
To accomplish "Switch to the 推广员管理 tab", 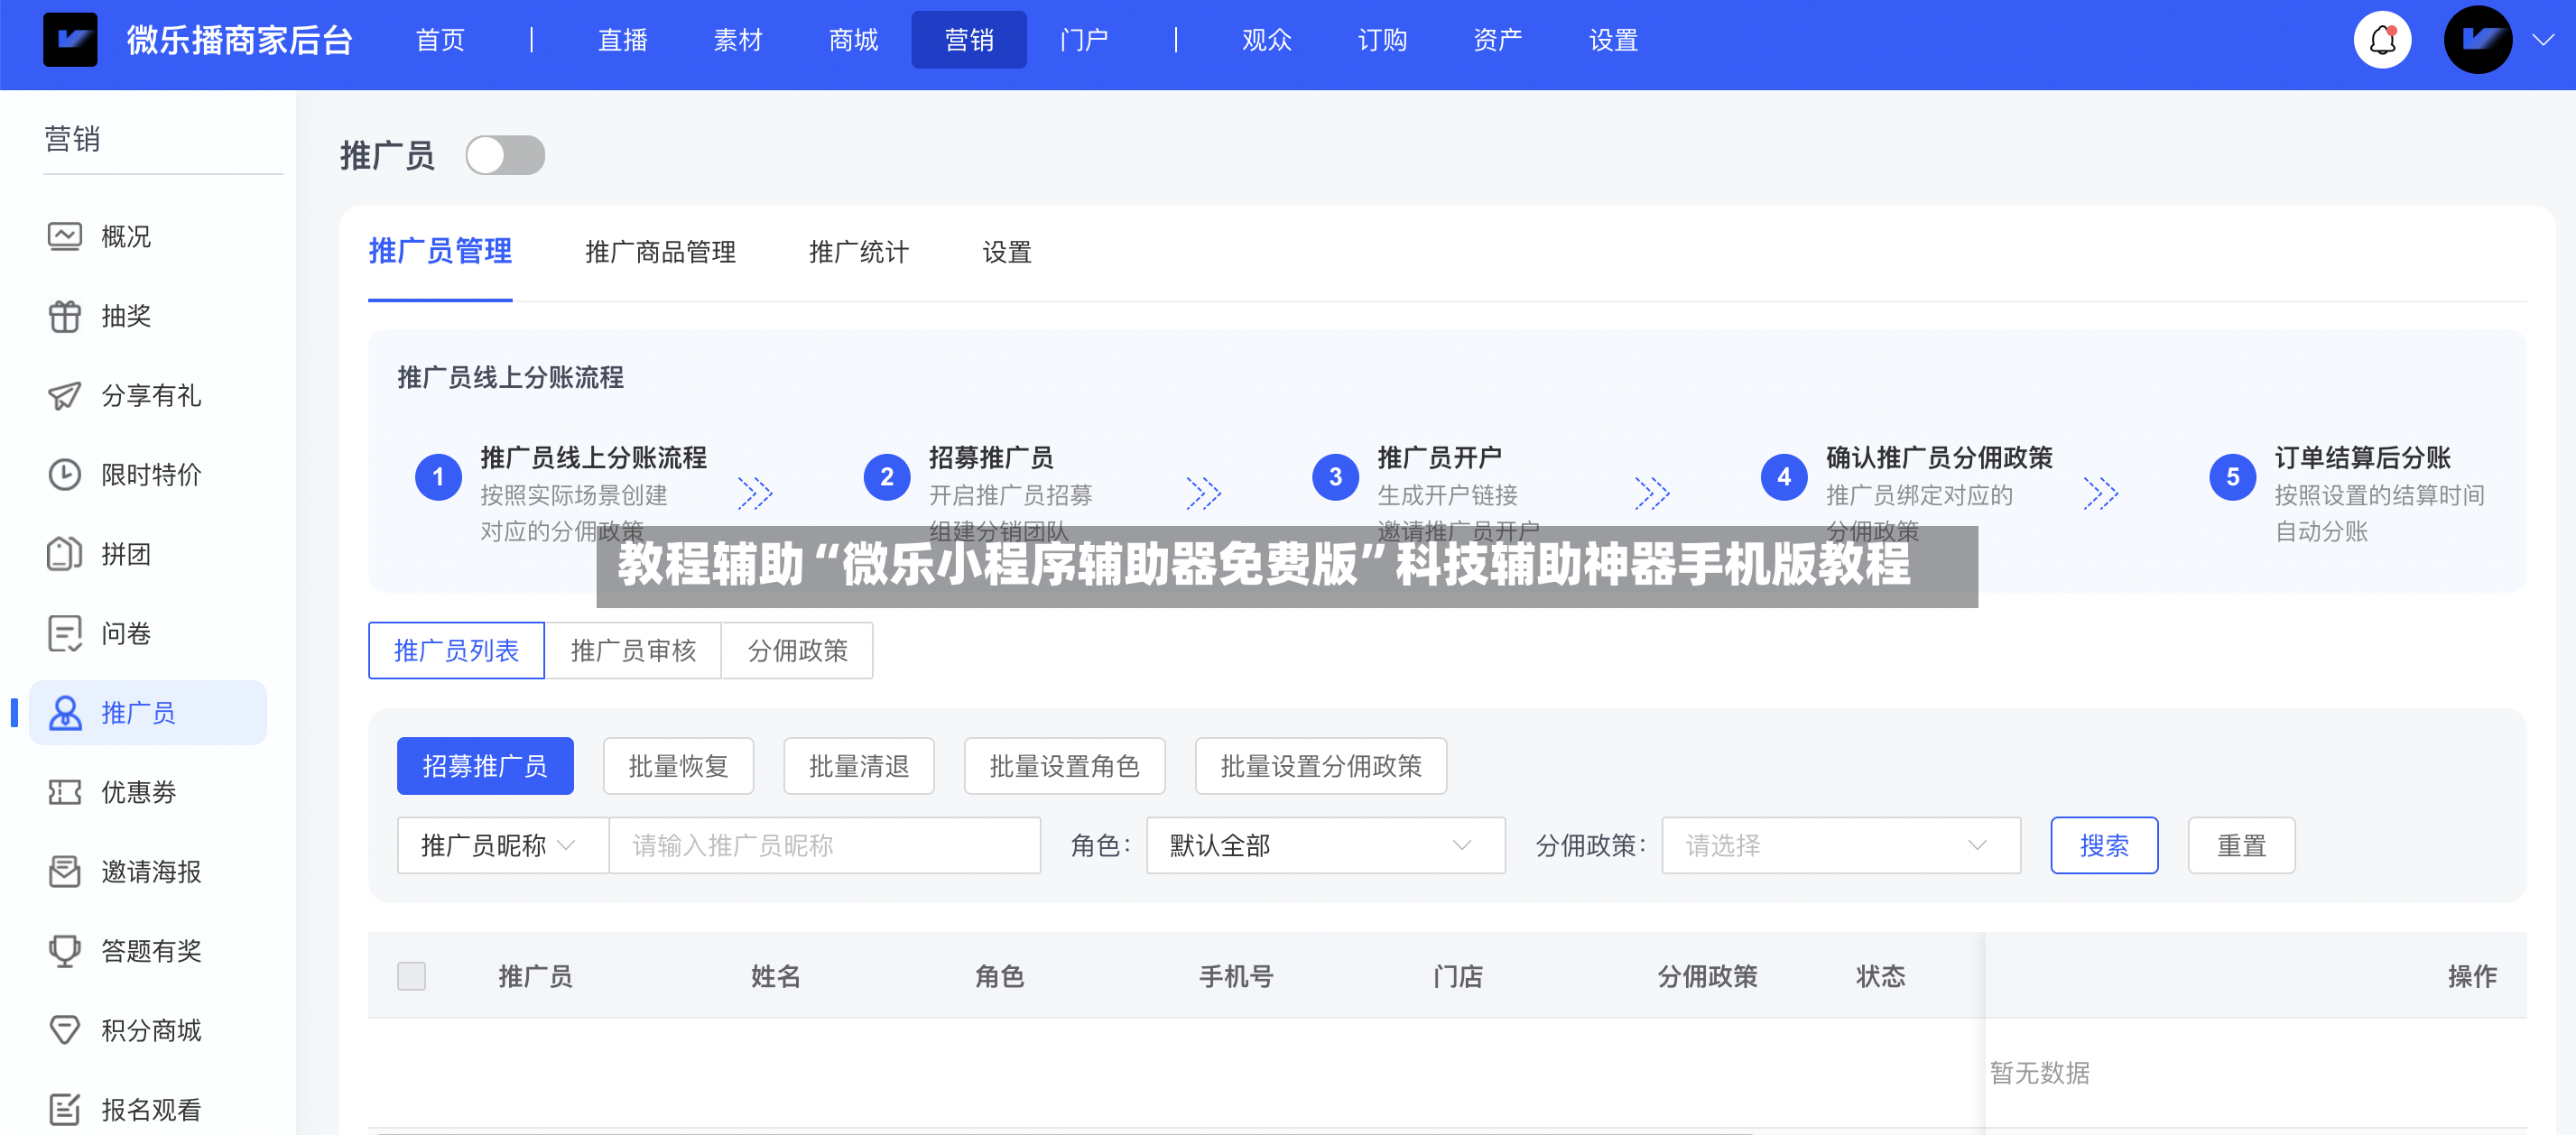I will coord(440,251).
